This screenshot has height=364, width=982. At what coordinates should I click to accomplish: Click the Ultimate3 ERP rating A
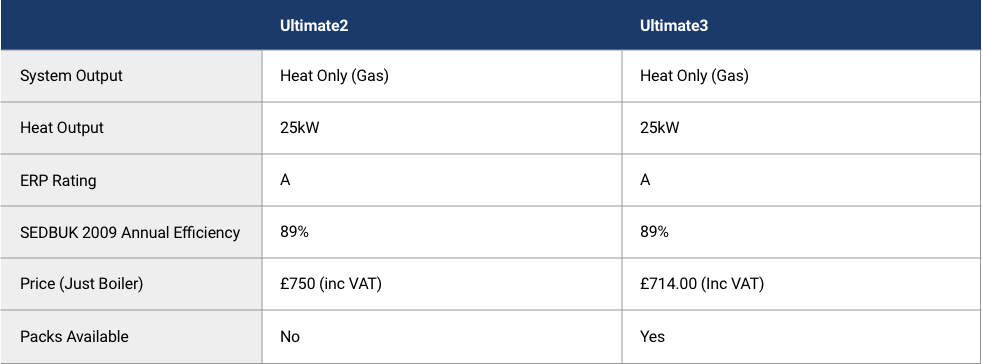[x=645, y=180]
